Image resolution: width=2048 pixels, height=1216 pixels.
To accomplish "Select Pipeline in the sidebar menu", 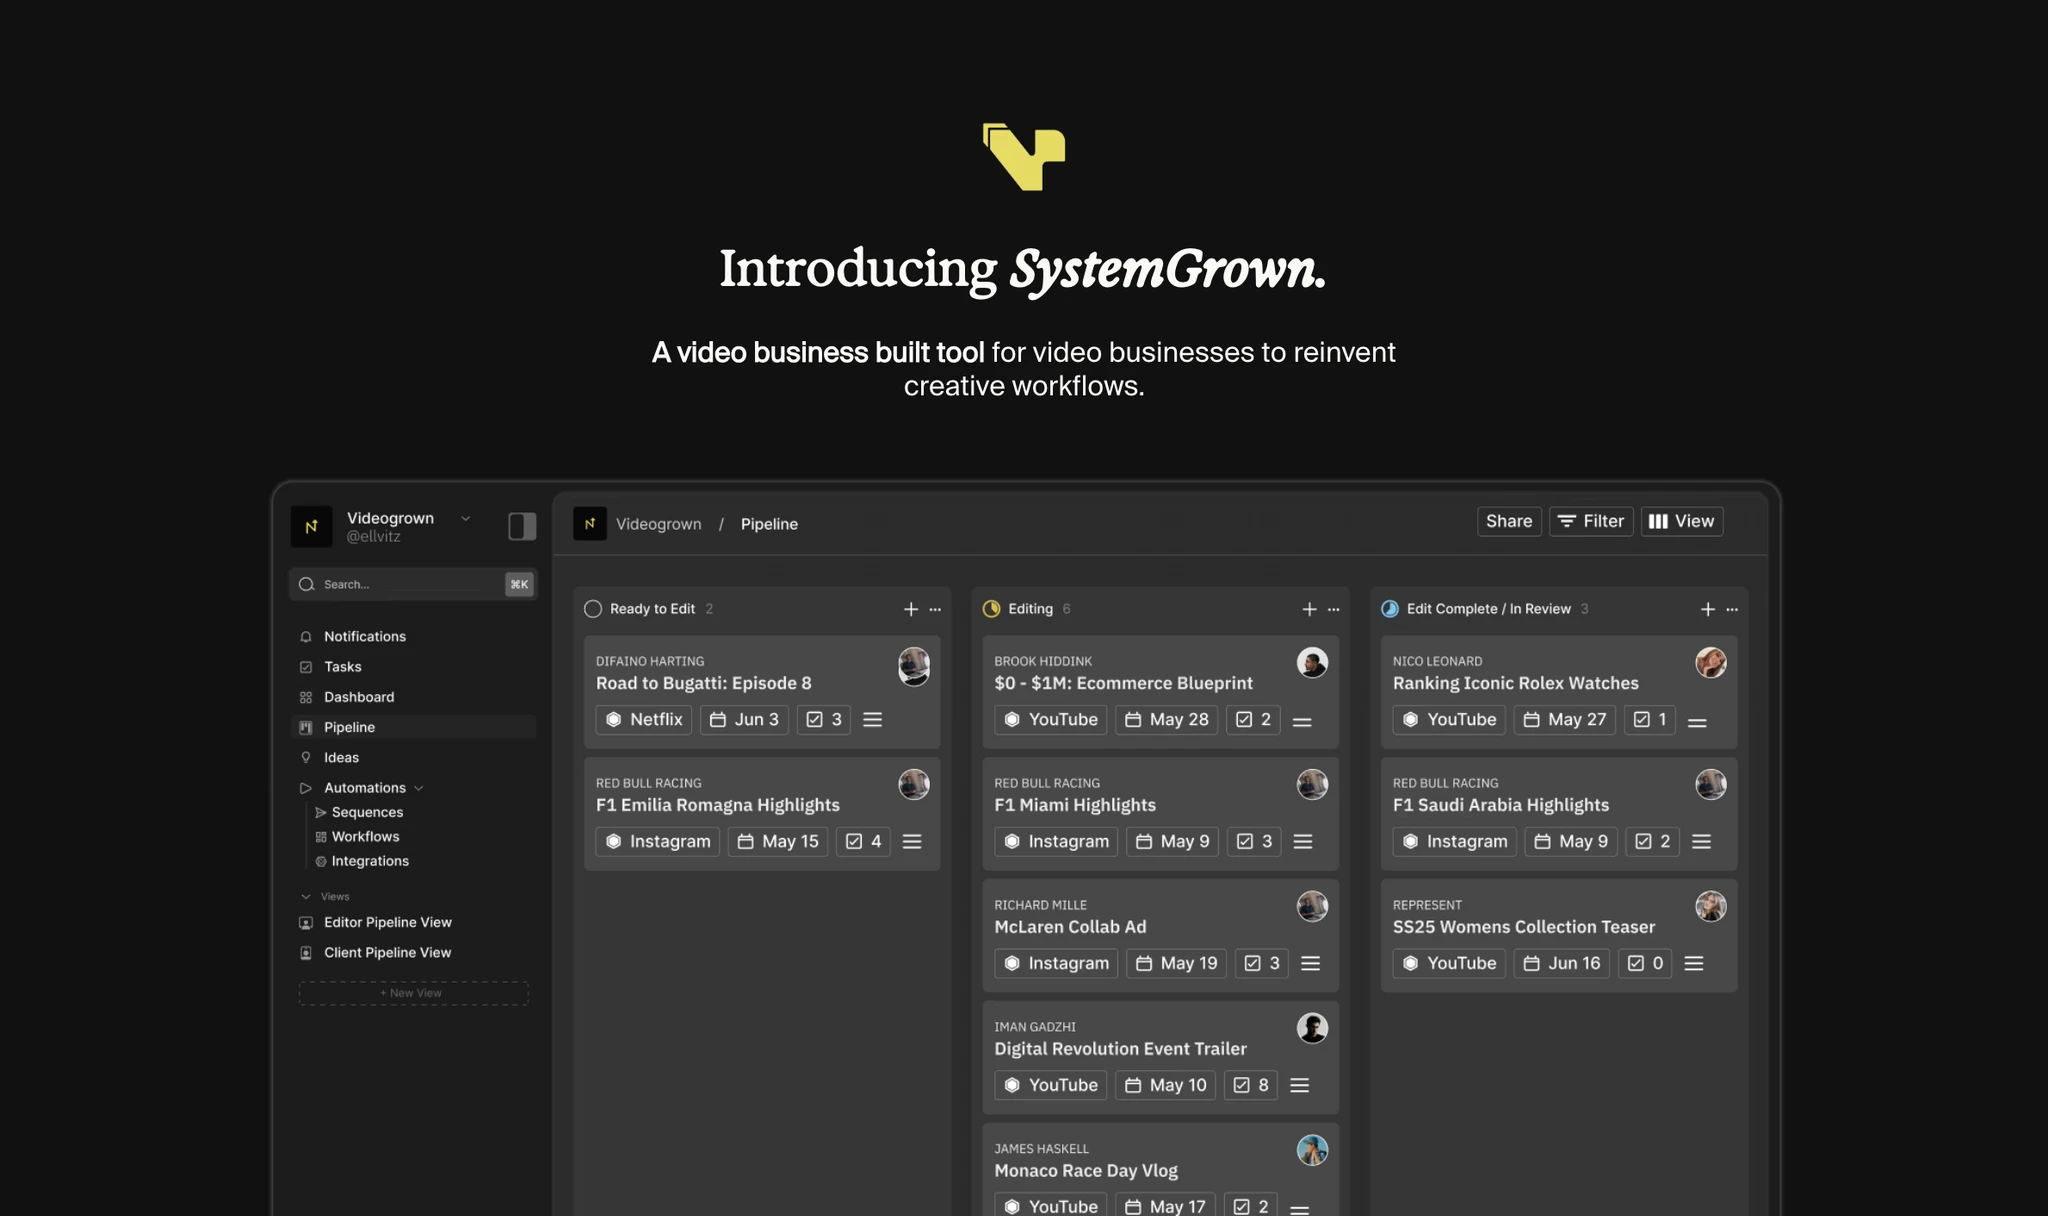I will pyautogui.click(x=349, y=727).
